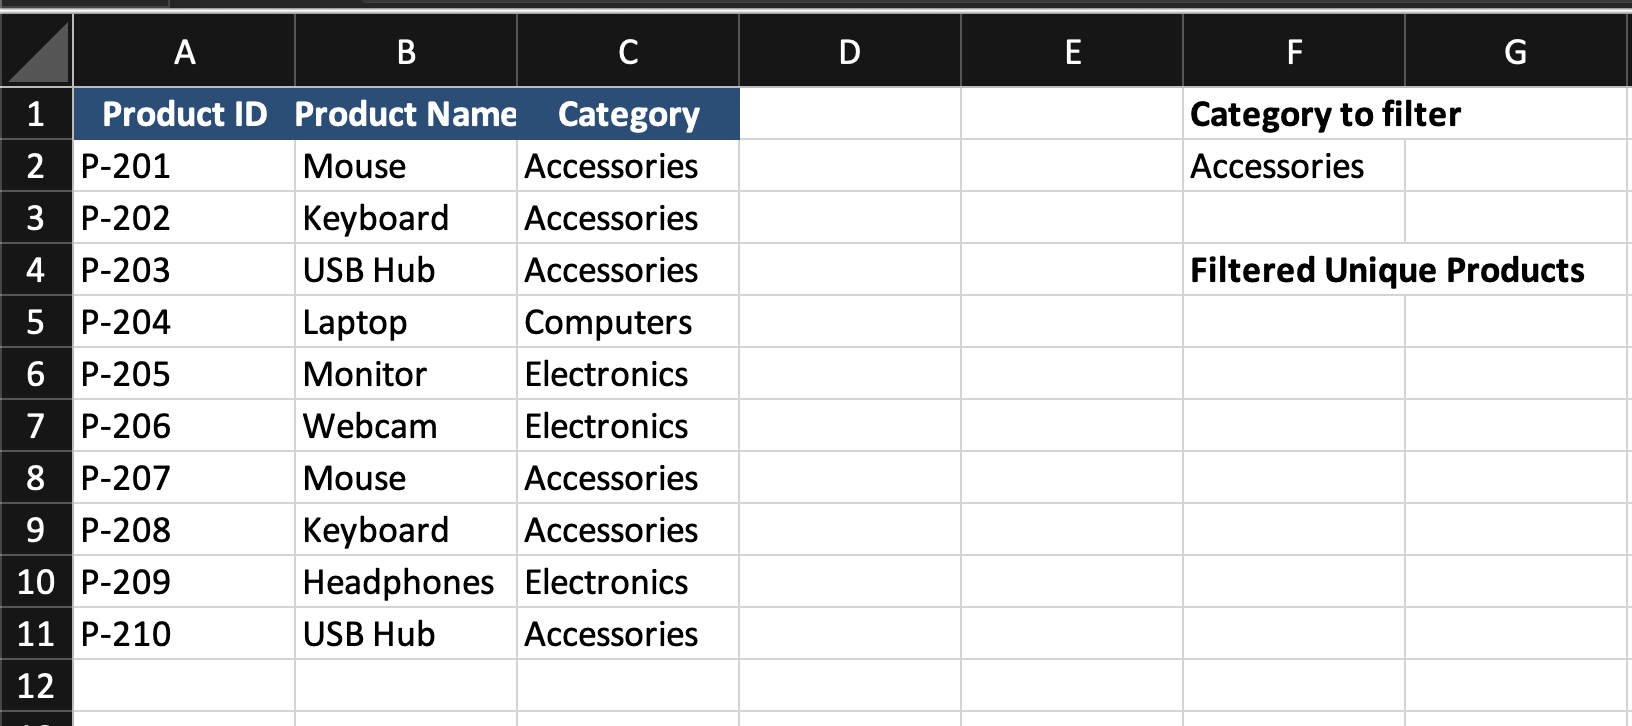Click the row 5 header
This screenshot has width=1632, height=726.
36,322
